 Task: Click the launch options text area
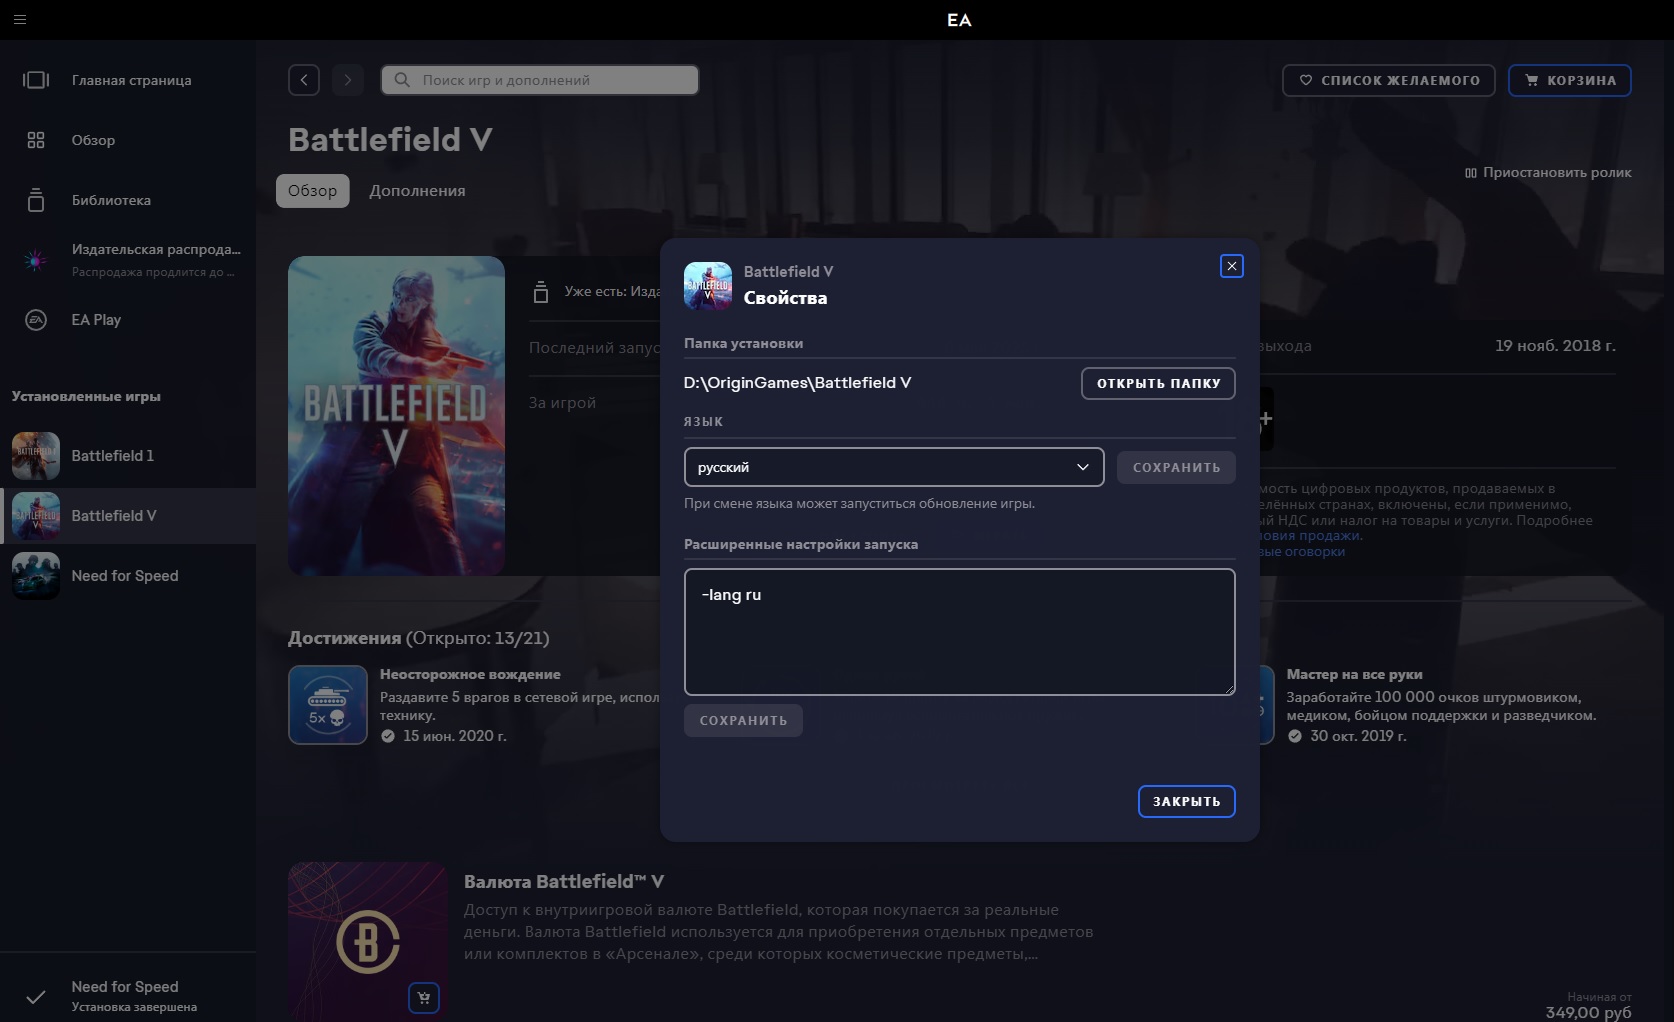[x=960, y=632]
